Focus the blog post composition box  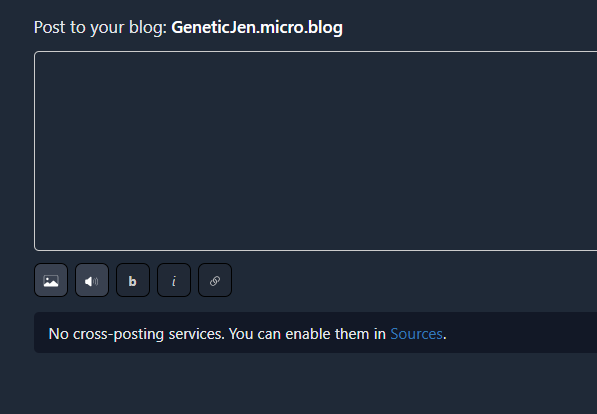(316, 151)
